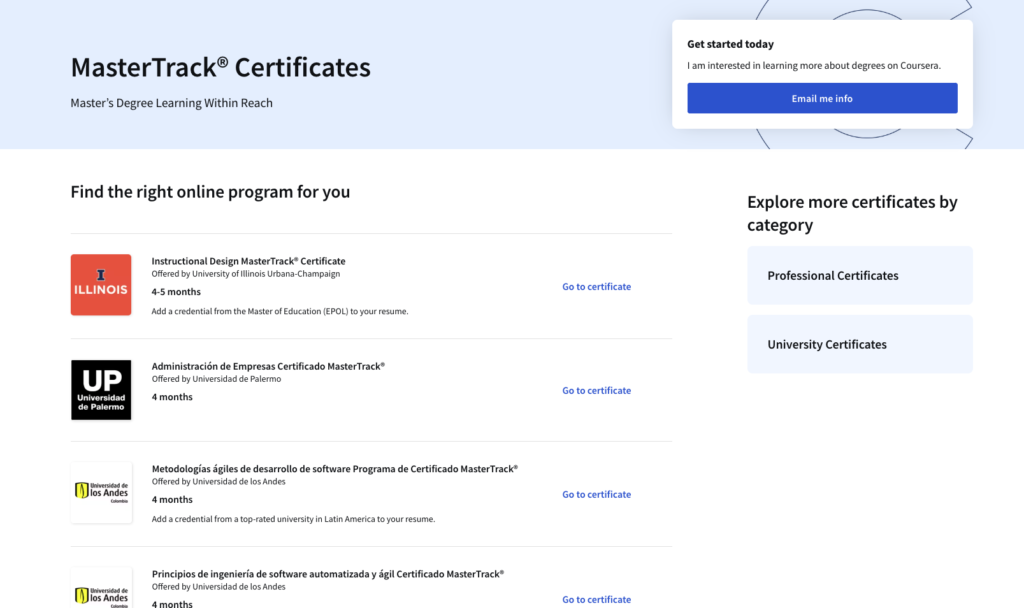Go to certificate for Administración de Empresas
The width and height of the screenshot is (1024, 608).
[596, 391]
